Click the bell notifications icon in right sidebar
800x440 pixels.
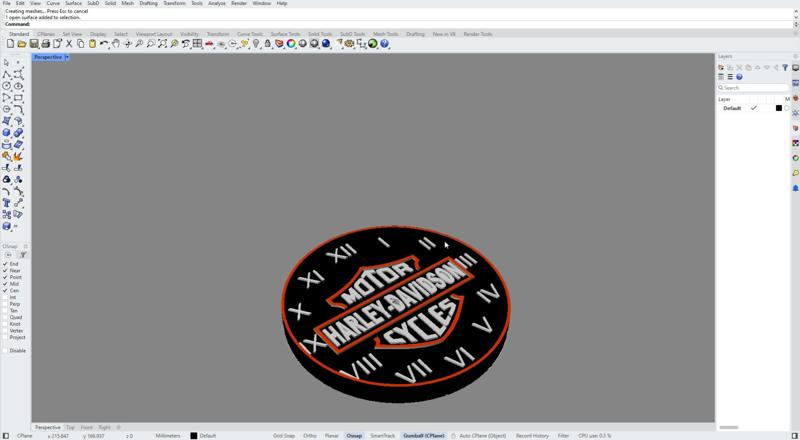[x=795, y=188]
